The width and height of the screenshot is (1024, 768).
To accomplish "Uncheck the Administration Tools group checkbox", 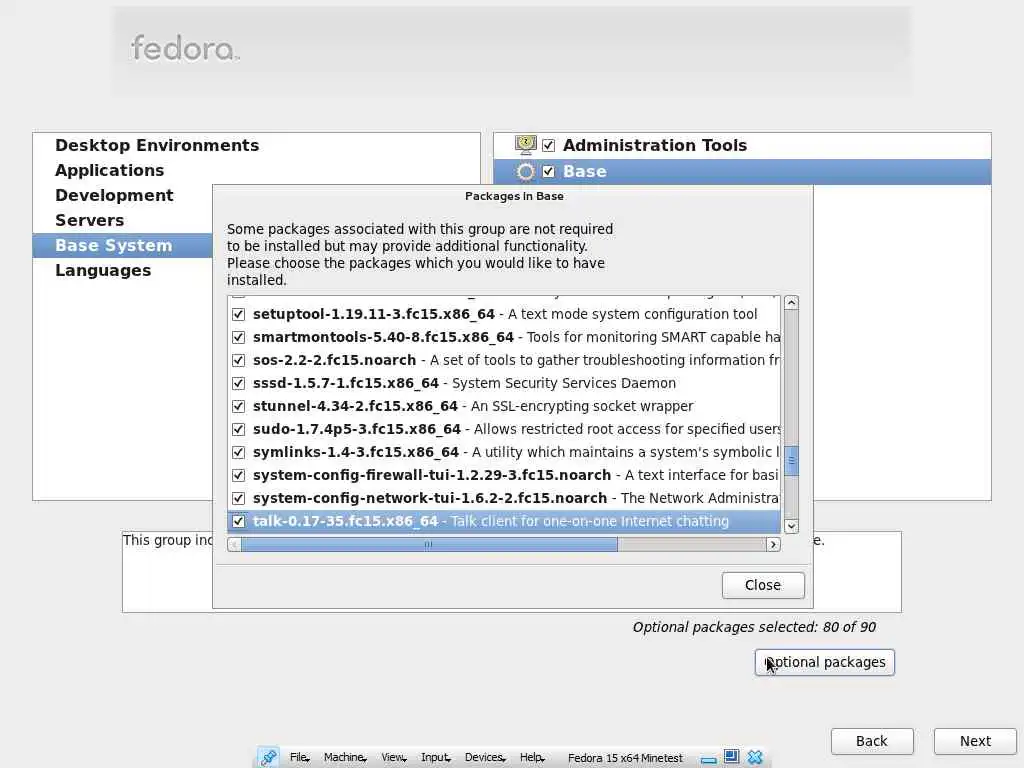I will [549, 145].
